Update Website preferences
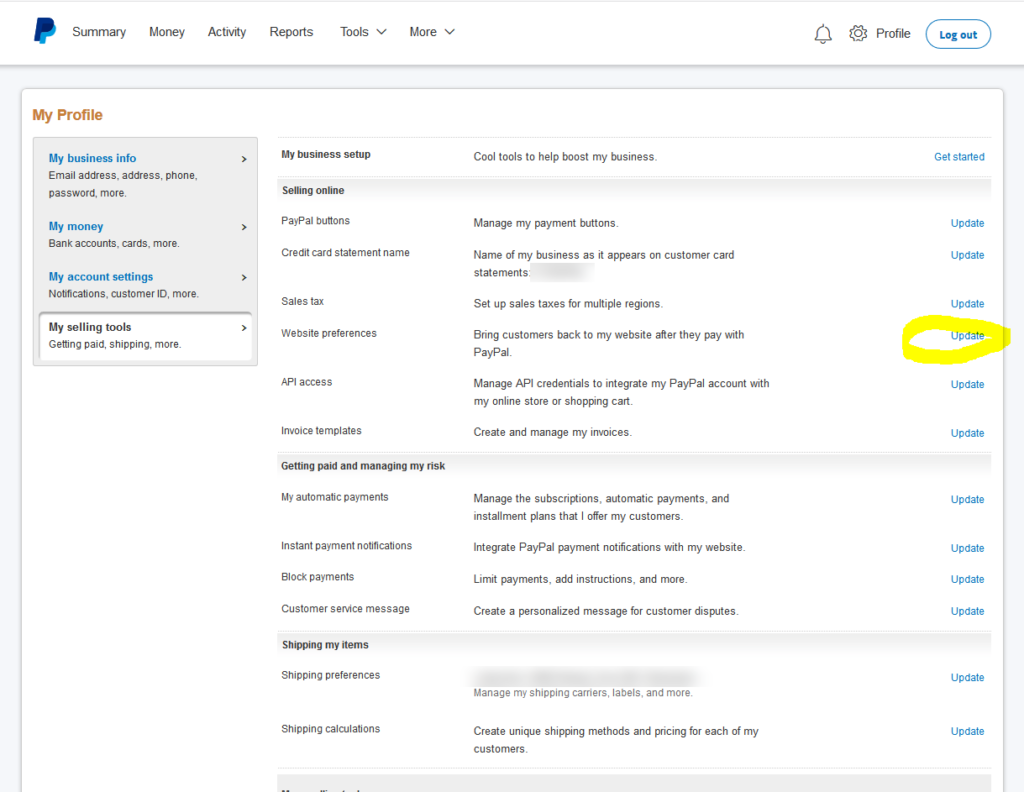 pyautogui.click(x=967, y=336)
